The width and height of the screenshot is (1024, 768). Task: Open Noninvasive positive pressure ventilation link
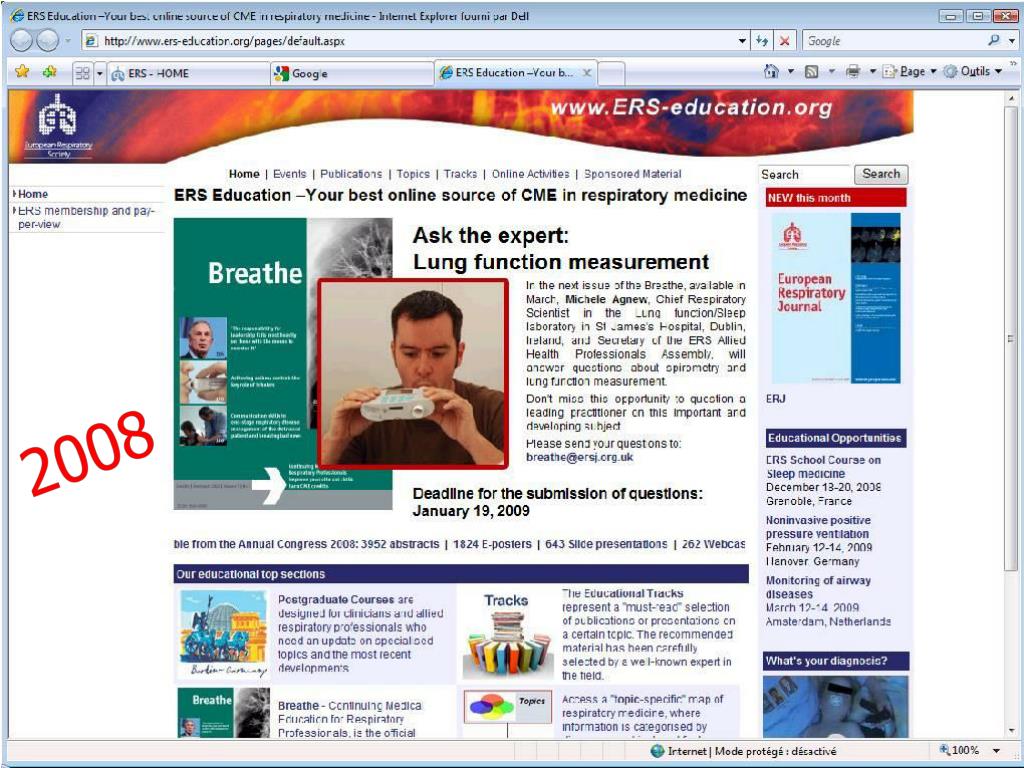818,526
